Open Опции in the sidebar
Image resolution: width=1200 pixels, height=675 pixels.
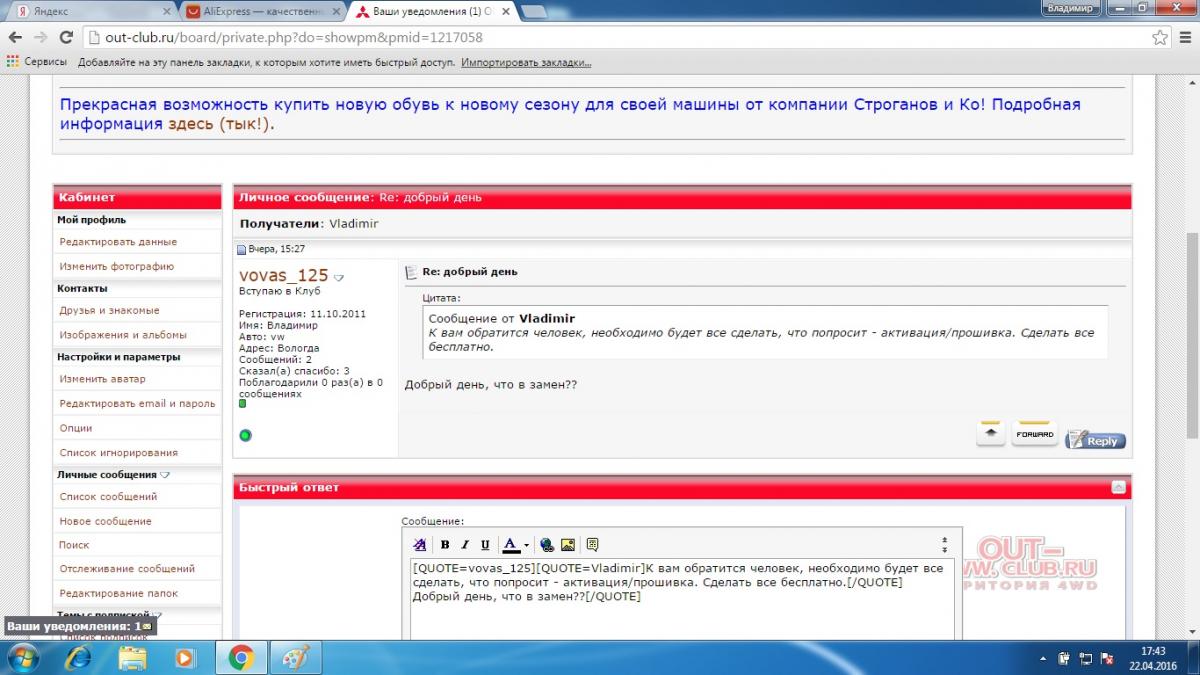[76, 428]
